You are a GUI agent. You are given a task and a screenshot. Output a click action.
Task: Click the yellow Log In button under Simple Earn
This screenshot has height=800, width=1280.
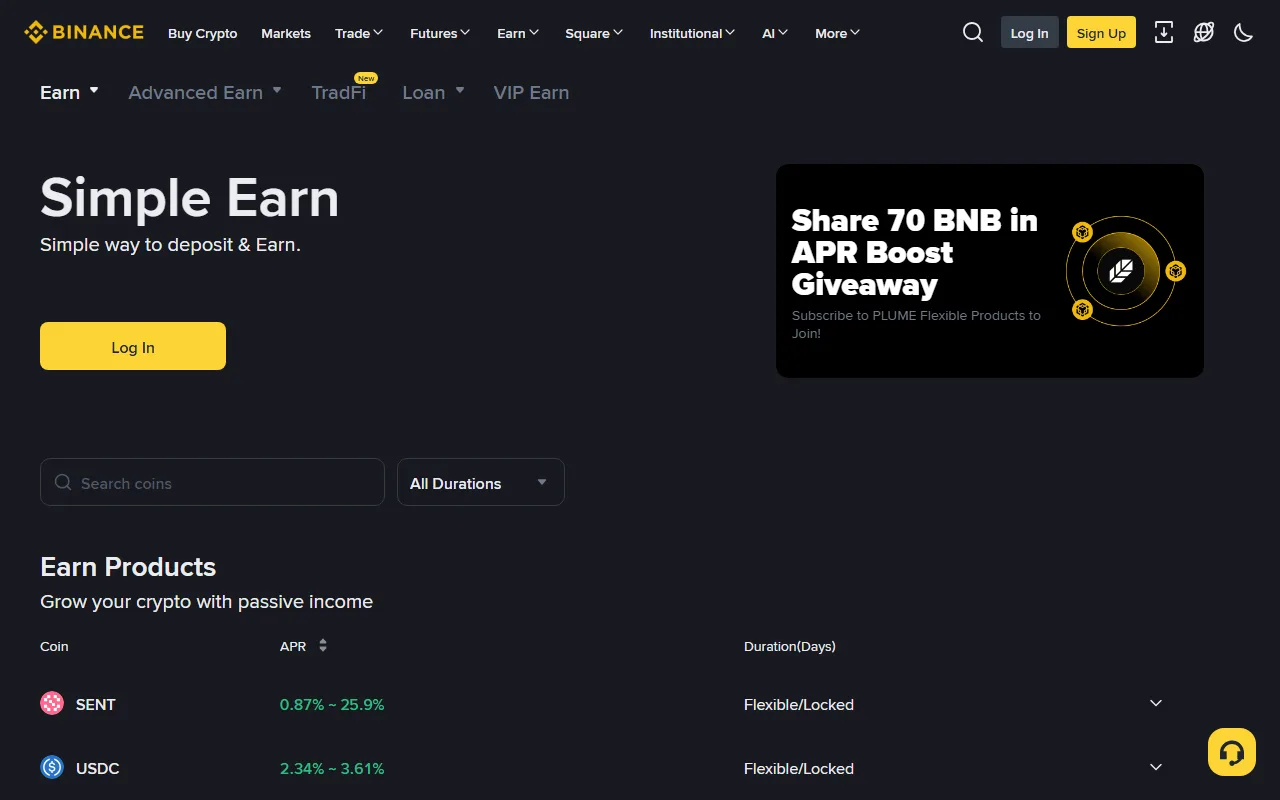(133, 346)
